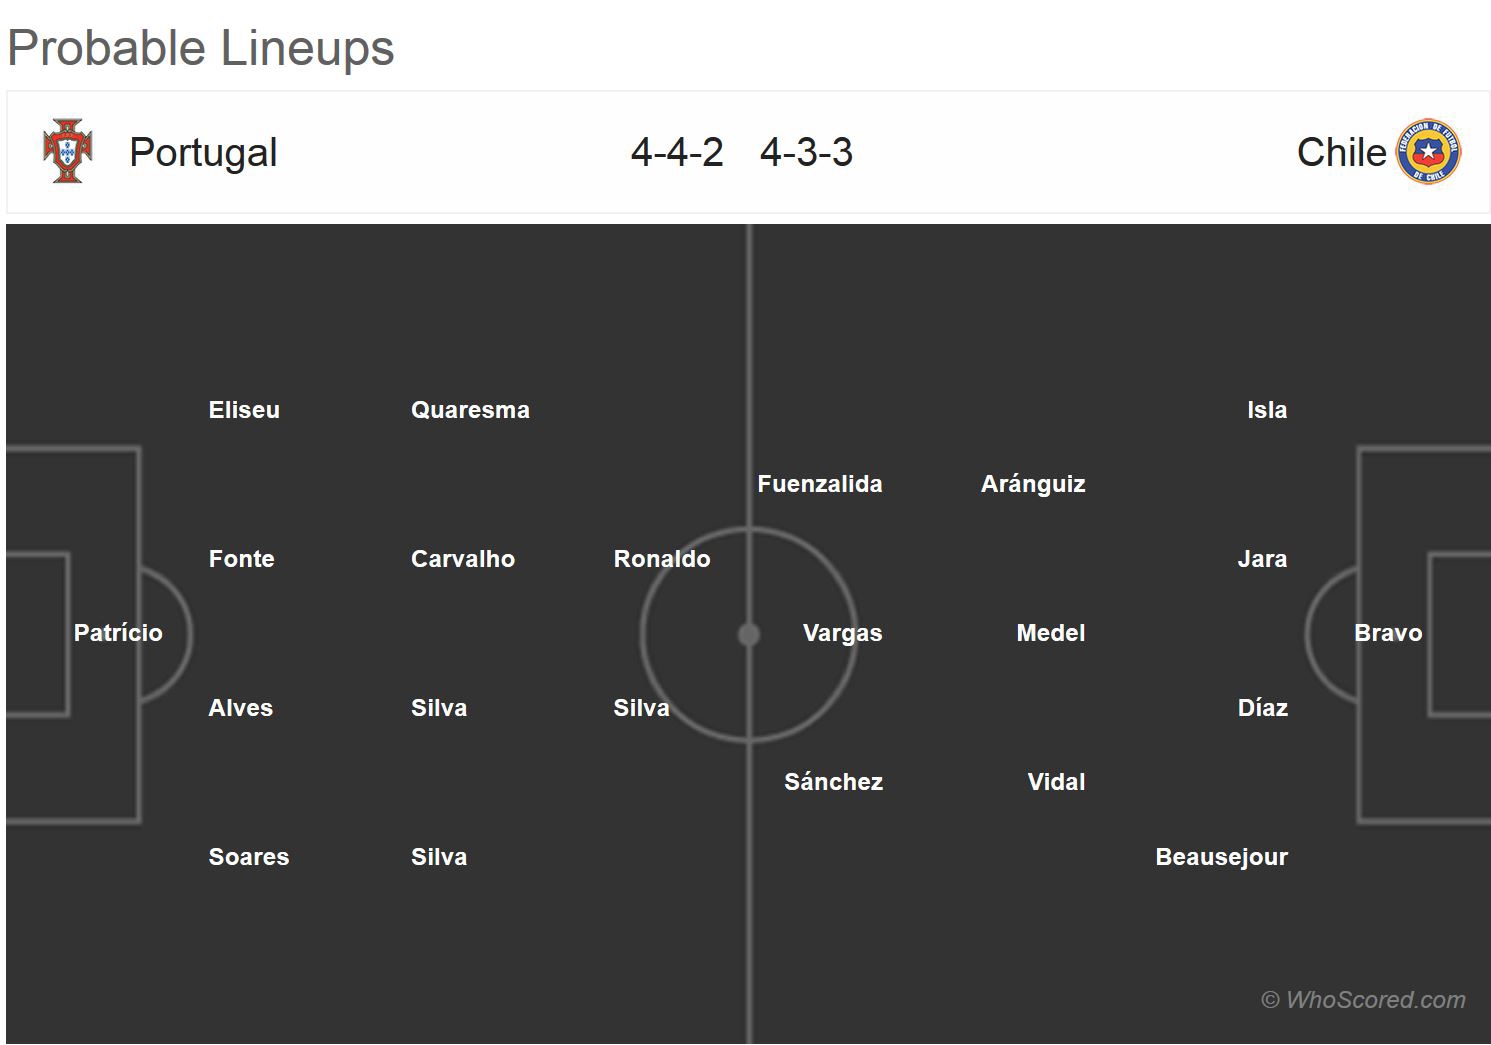
Task: Open the Portugal team name link
Action: tap(203, 152)
